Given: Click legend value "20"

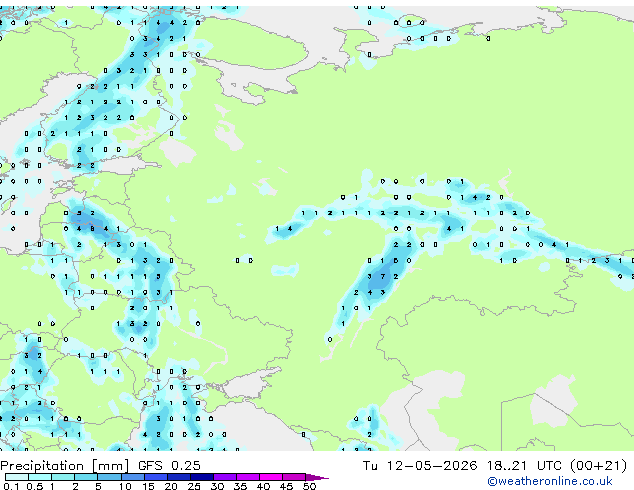Looking at the screenshot, I should tap(171, 486).
